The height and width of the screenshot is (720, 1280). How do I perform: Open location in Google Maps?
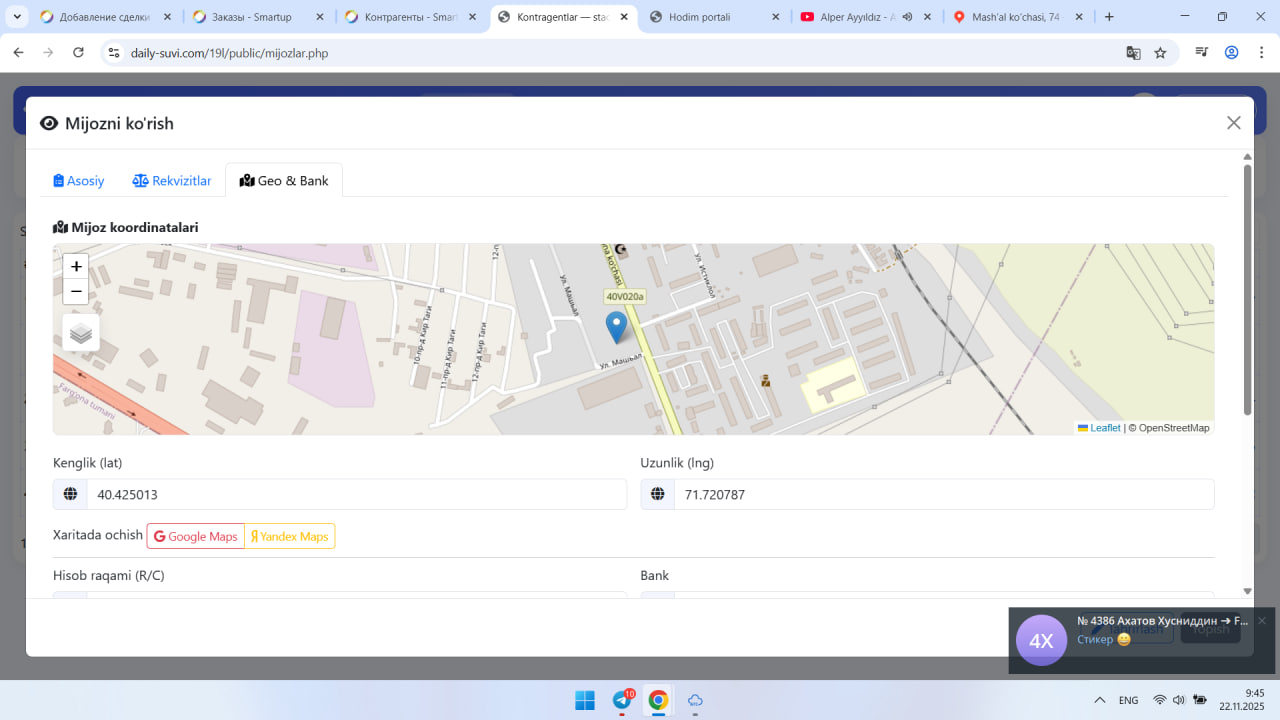[196, 536]
